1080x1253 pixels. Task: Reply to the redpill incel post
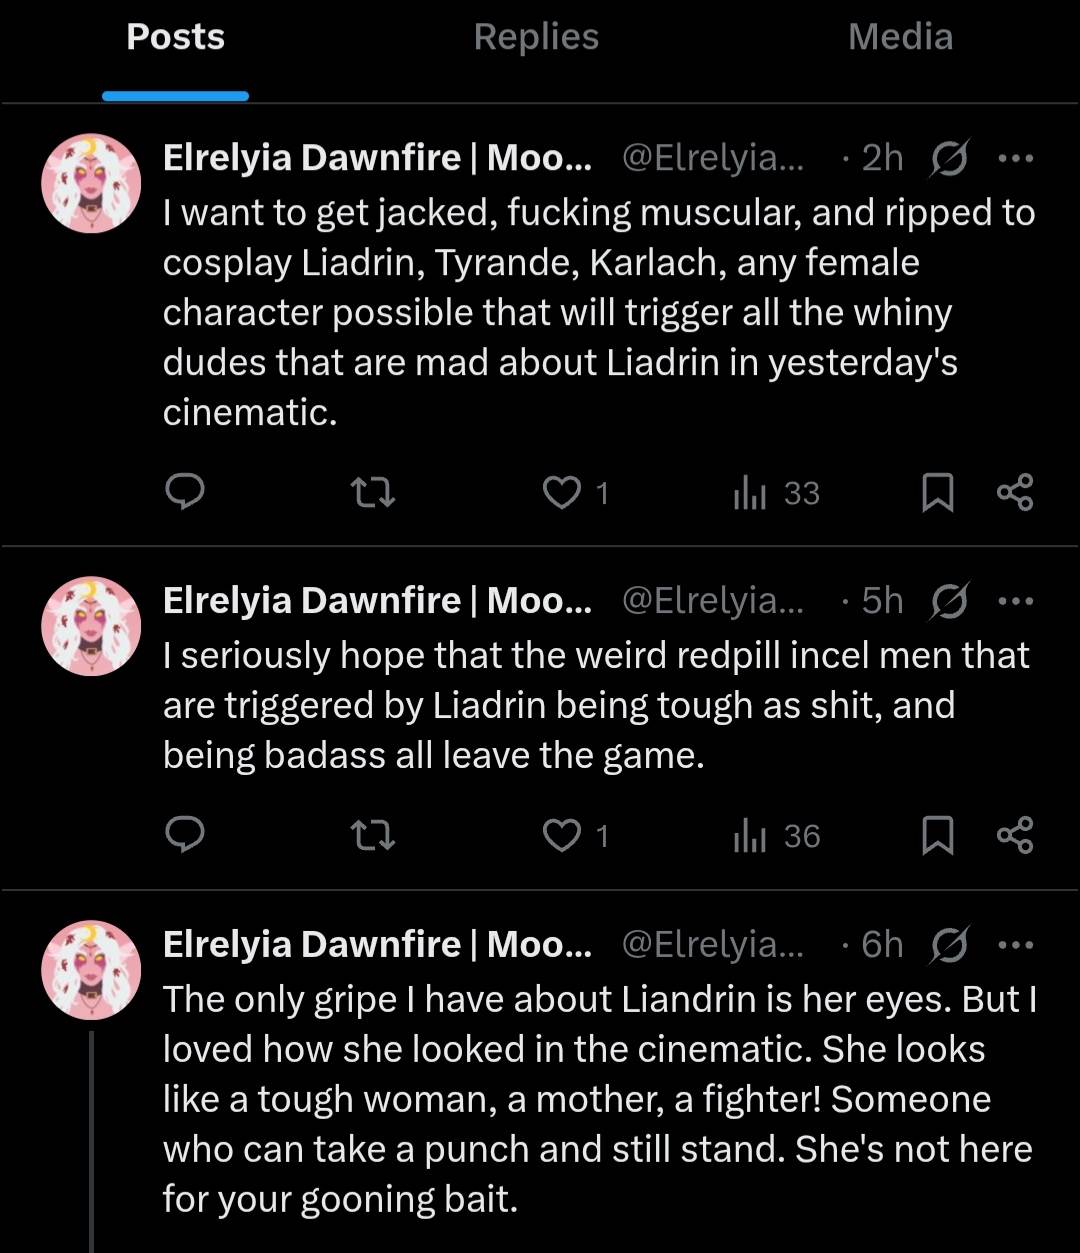click(184, 835)
